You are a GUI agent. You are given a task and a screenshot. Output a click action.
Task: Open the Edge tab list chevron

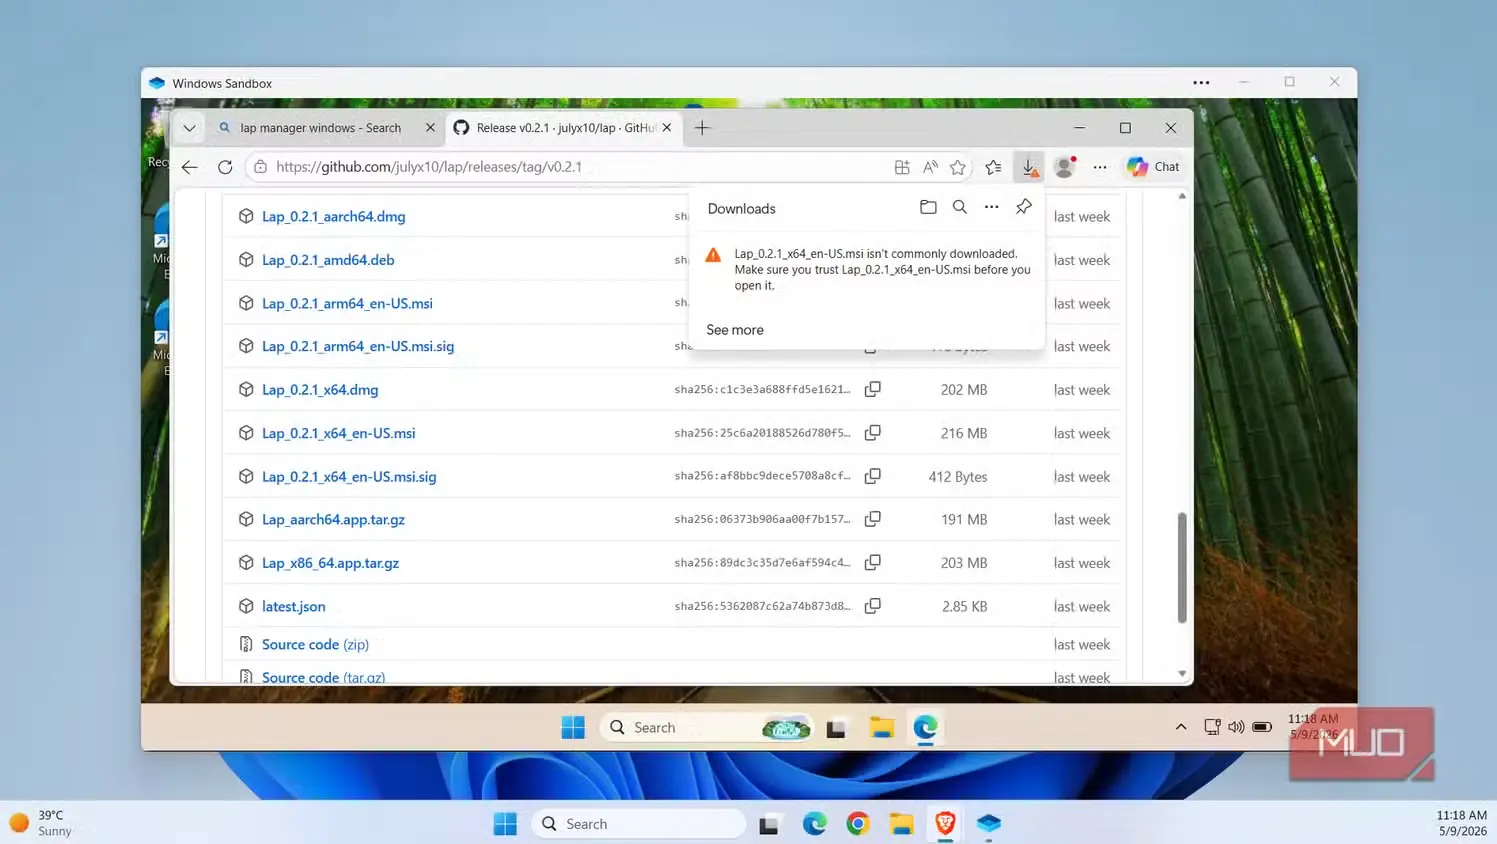pos(189,128)
